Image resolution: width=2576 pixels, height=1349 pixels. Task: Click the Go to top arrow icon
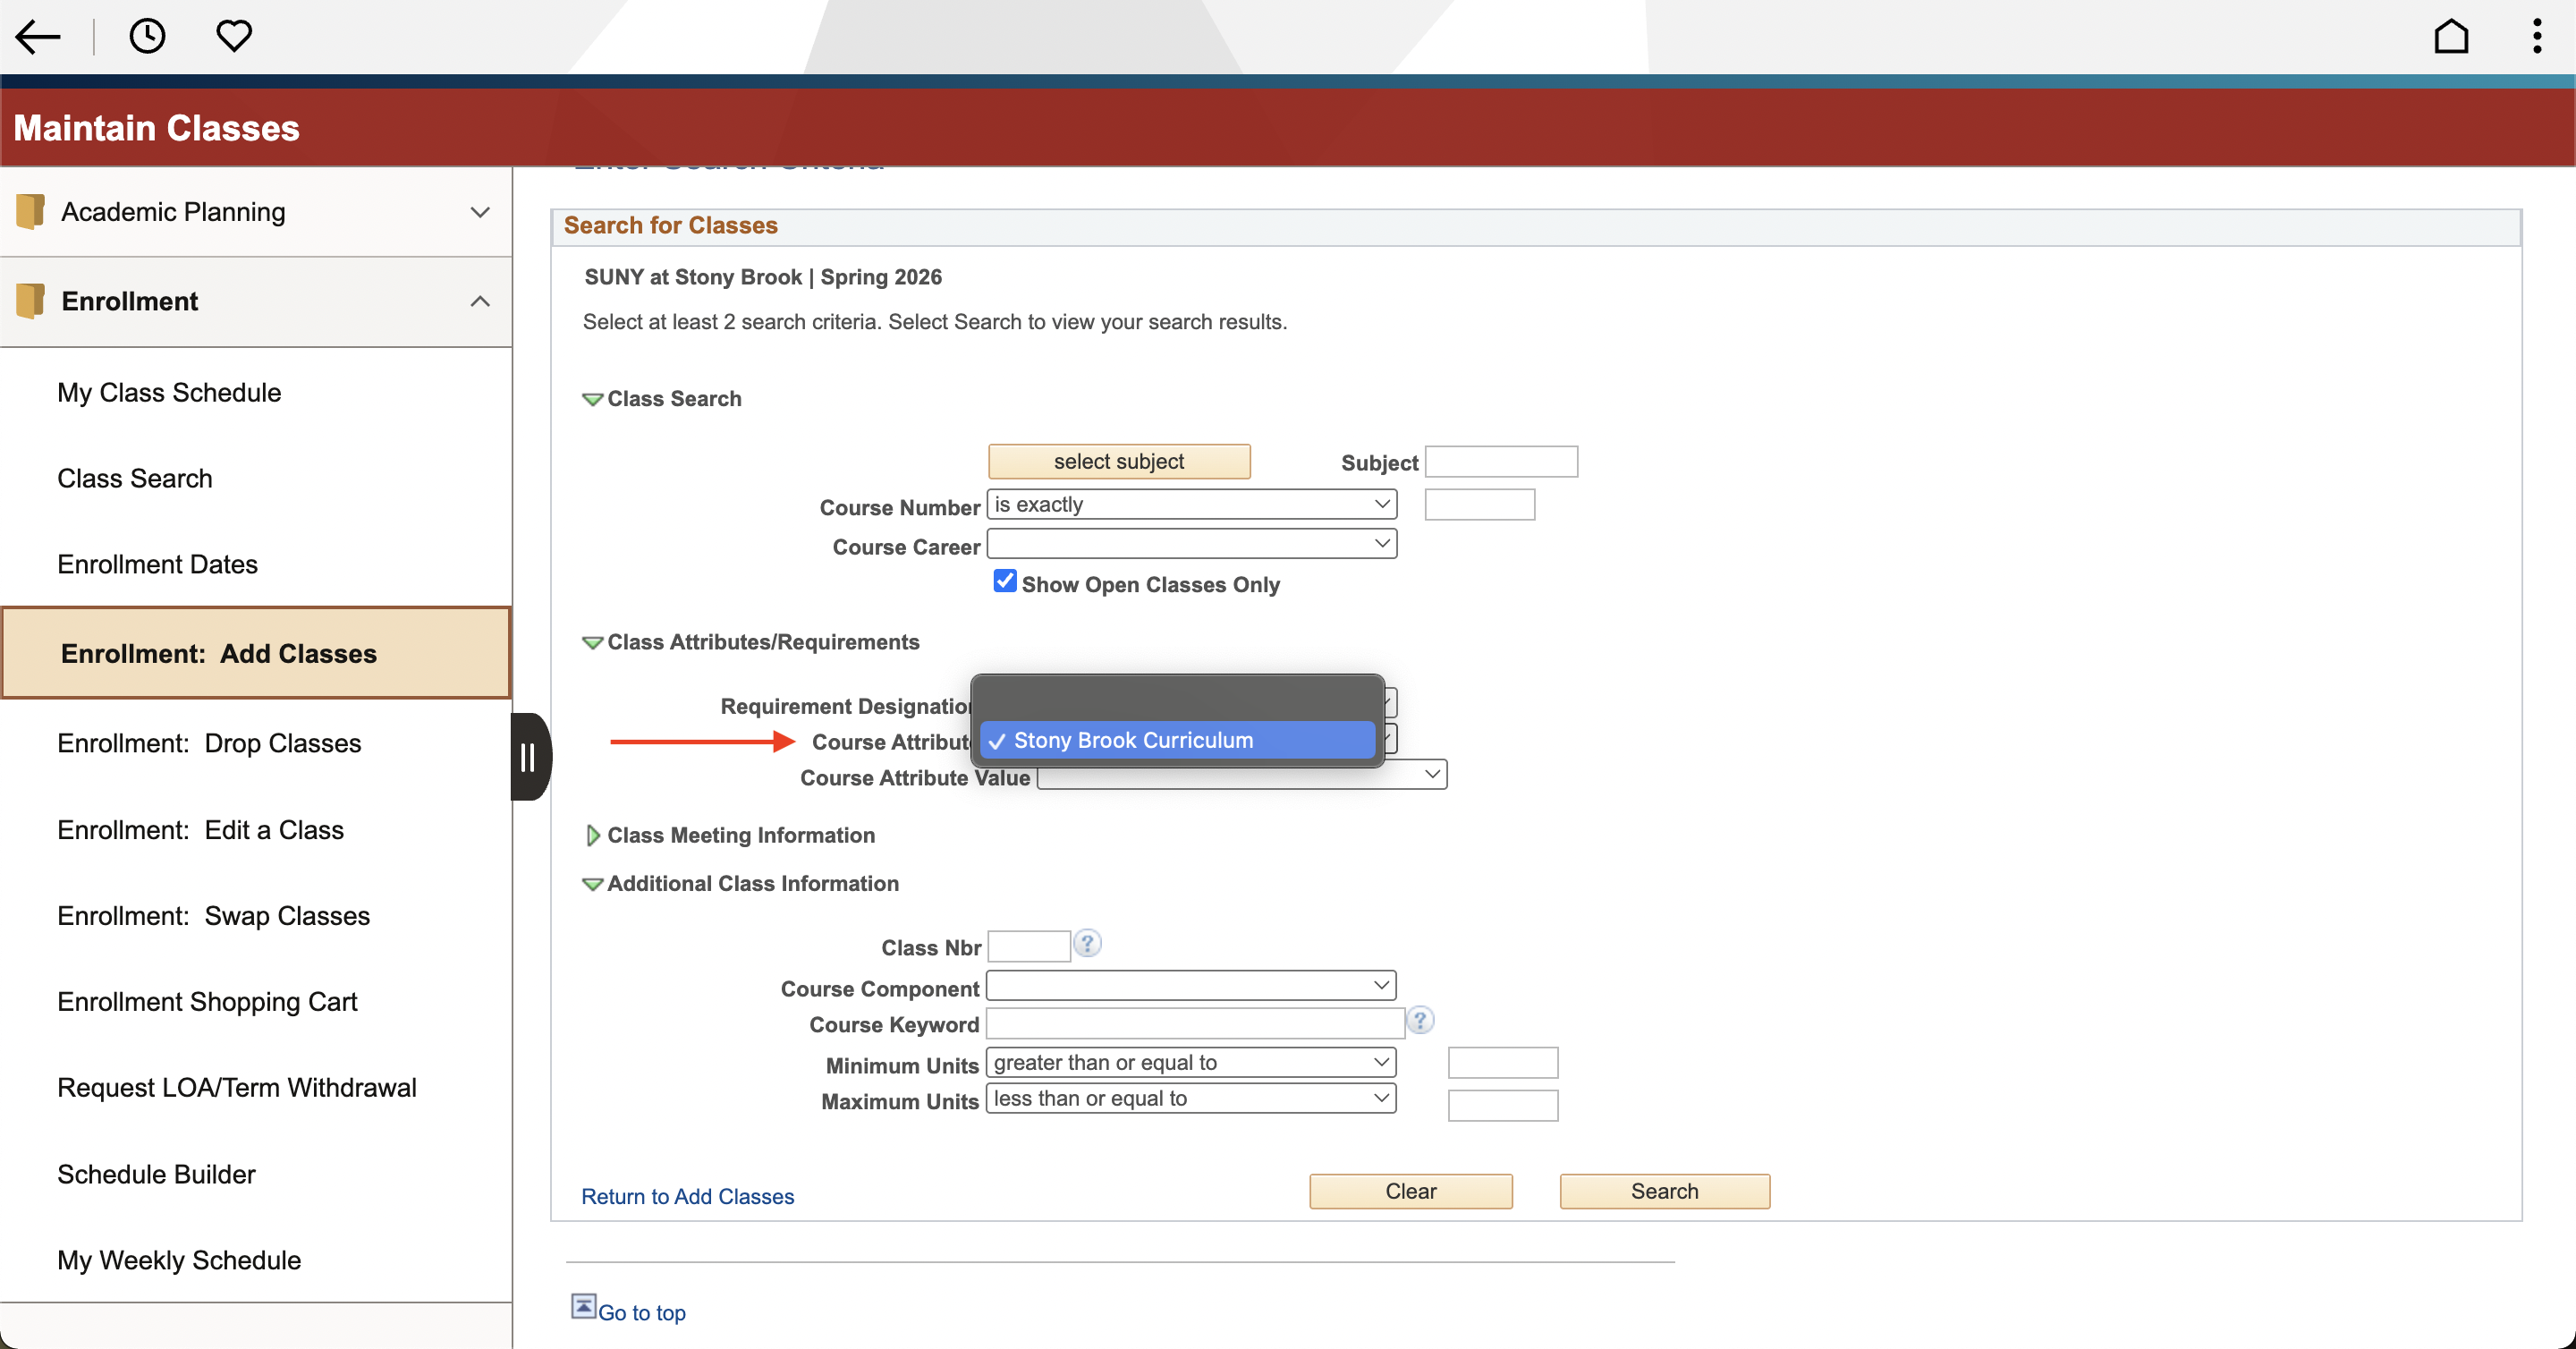[583, 1307]
